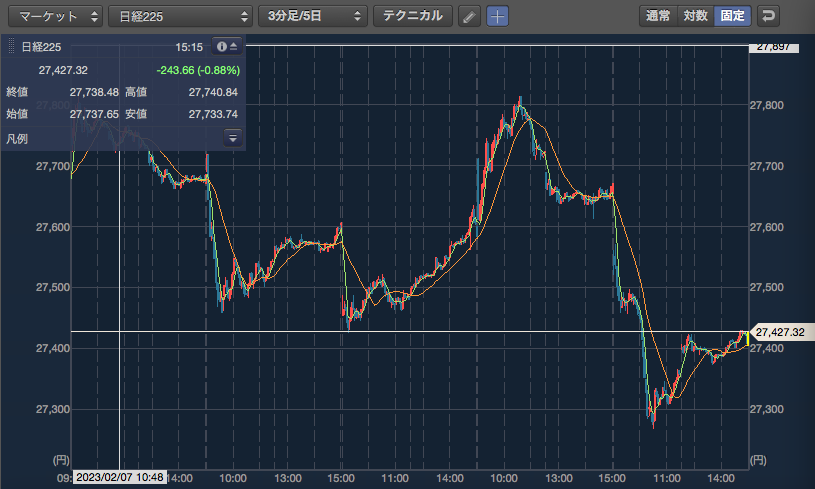Open the テクニカル indicators menu
Viewport: 815px width, 489px height.
pyautogui.click(x=413, y=16)
